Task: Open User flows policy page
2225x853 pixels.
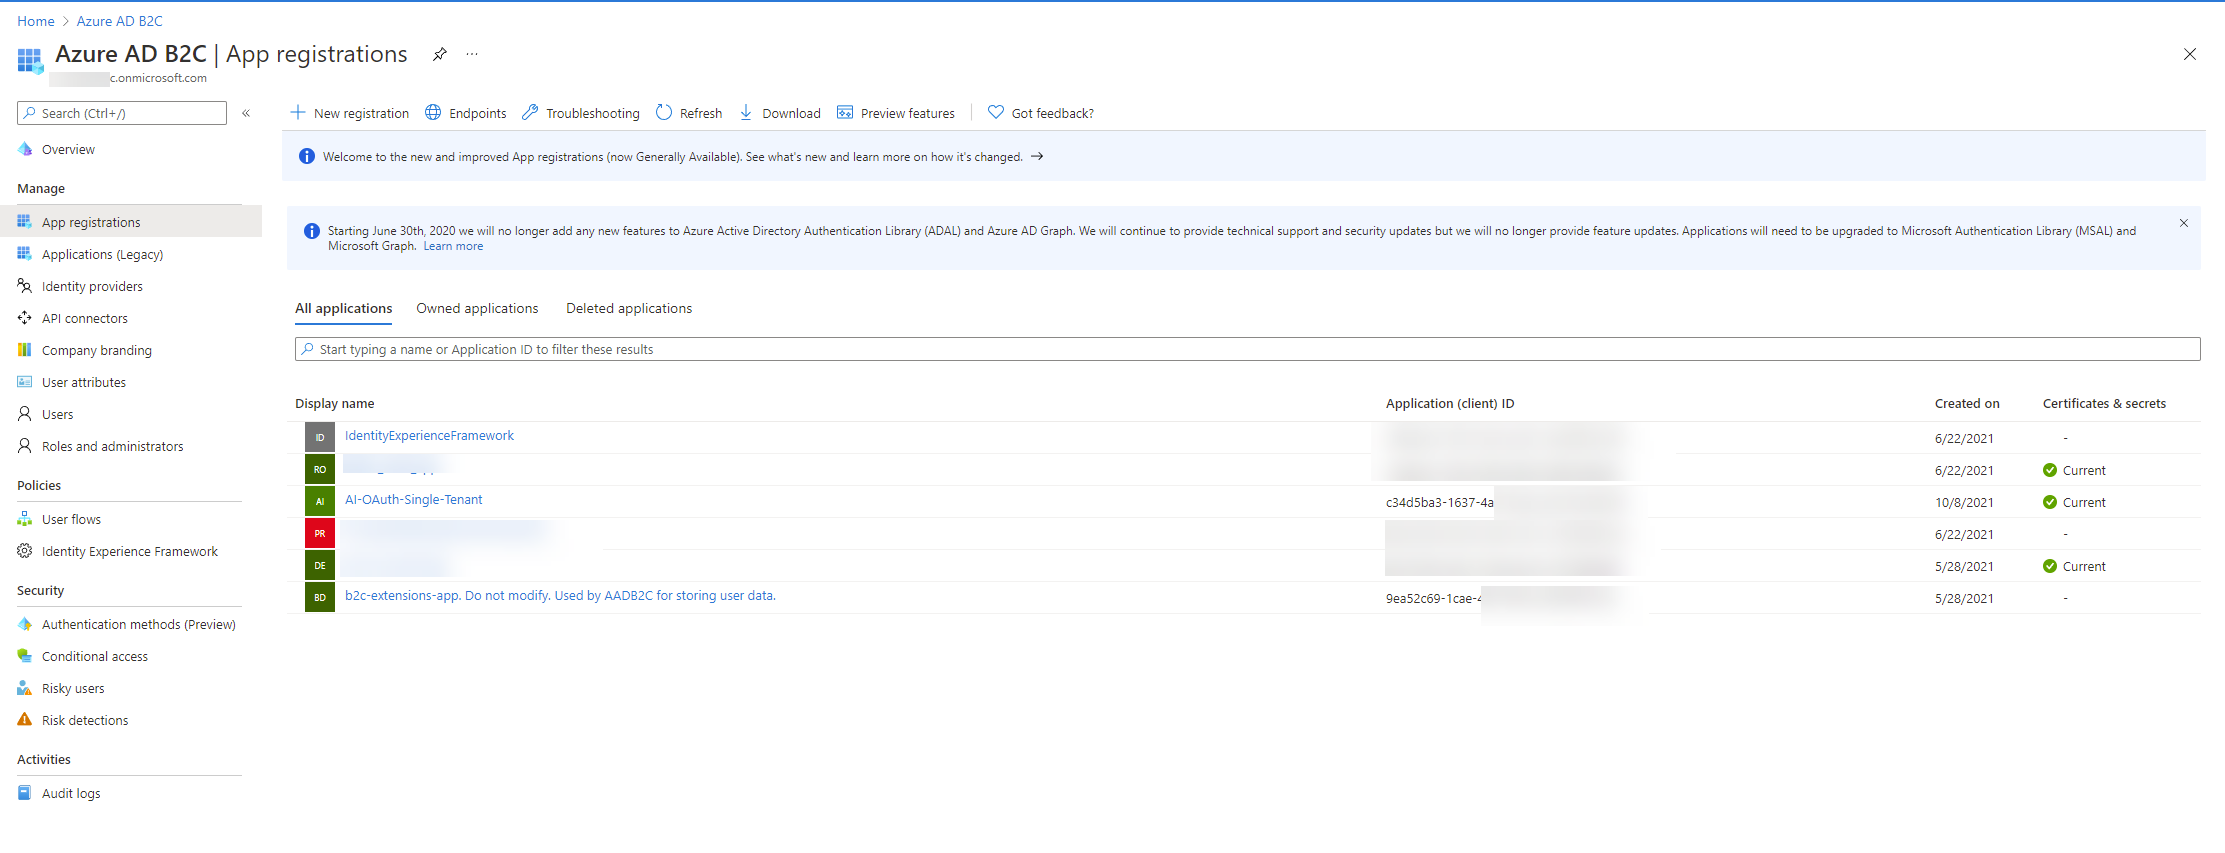Action: point(71,519)
